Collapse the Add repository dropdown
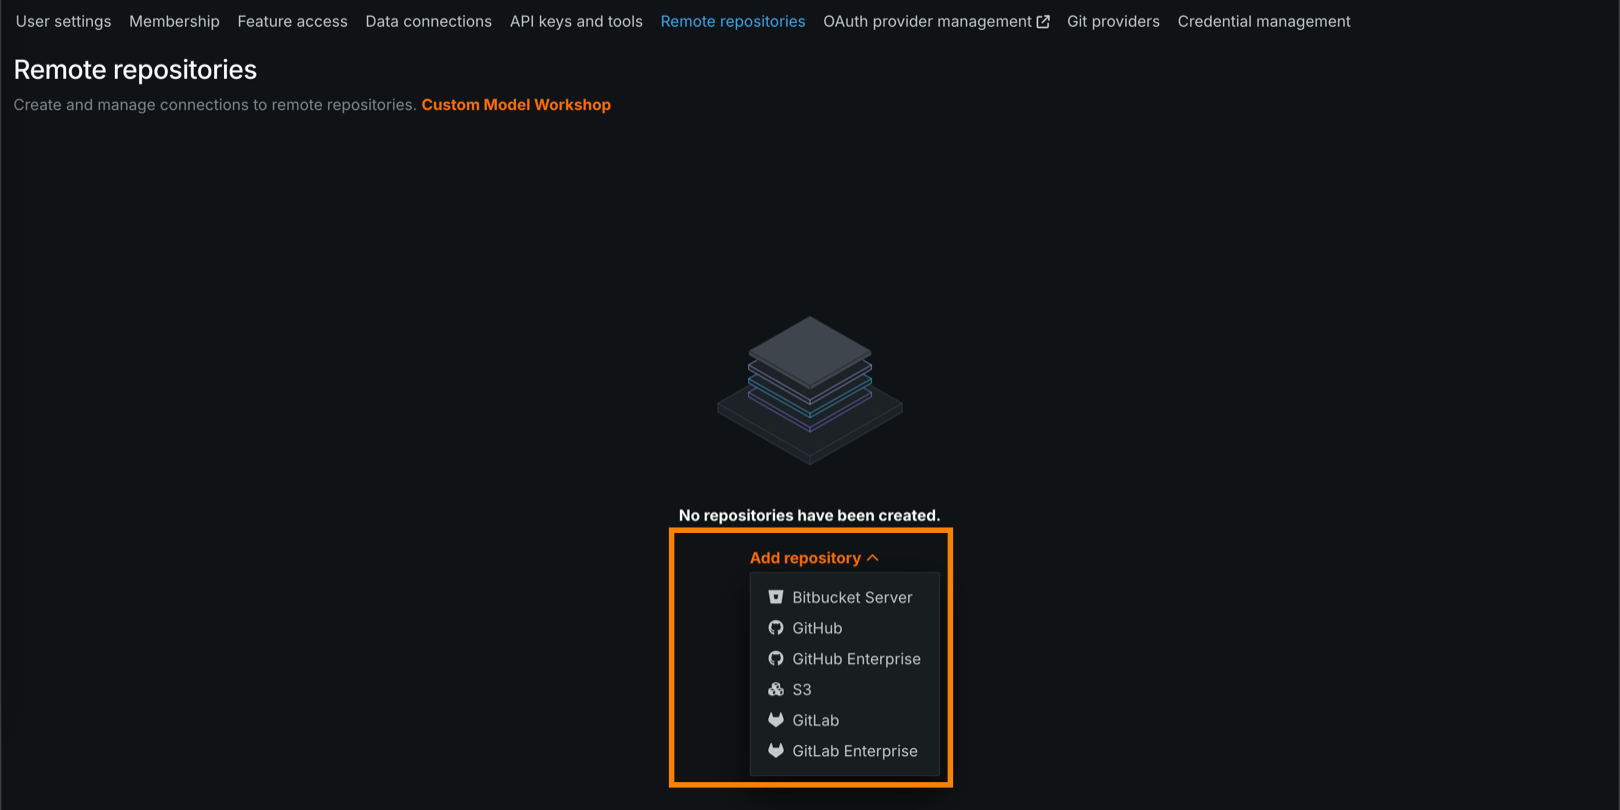The width and height of the screenshot is (1620, 810). (x=805, y=558)
